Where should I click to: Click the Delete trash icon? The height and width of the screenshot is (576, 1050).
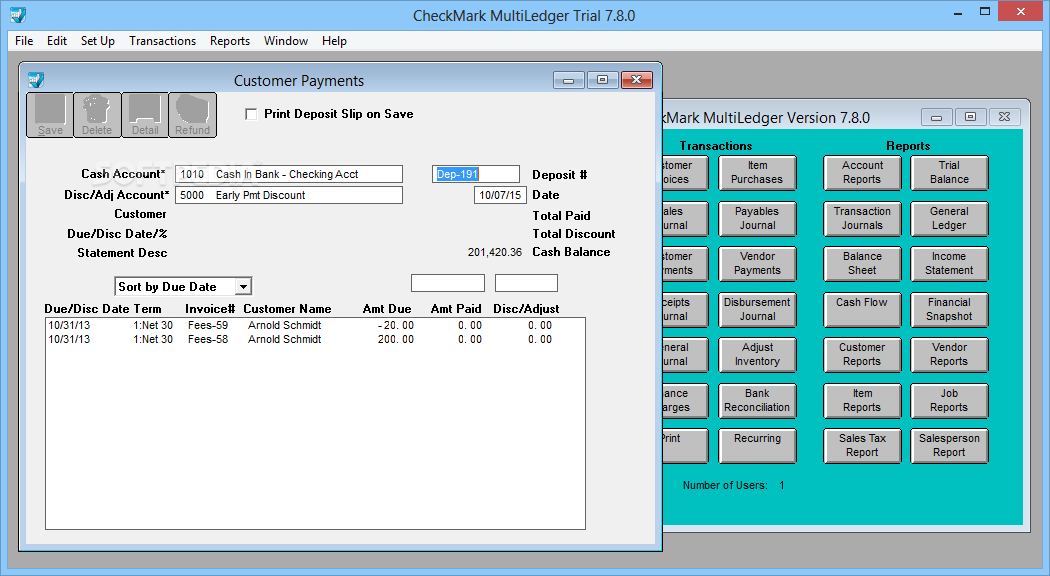[x=97, y=115]
